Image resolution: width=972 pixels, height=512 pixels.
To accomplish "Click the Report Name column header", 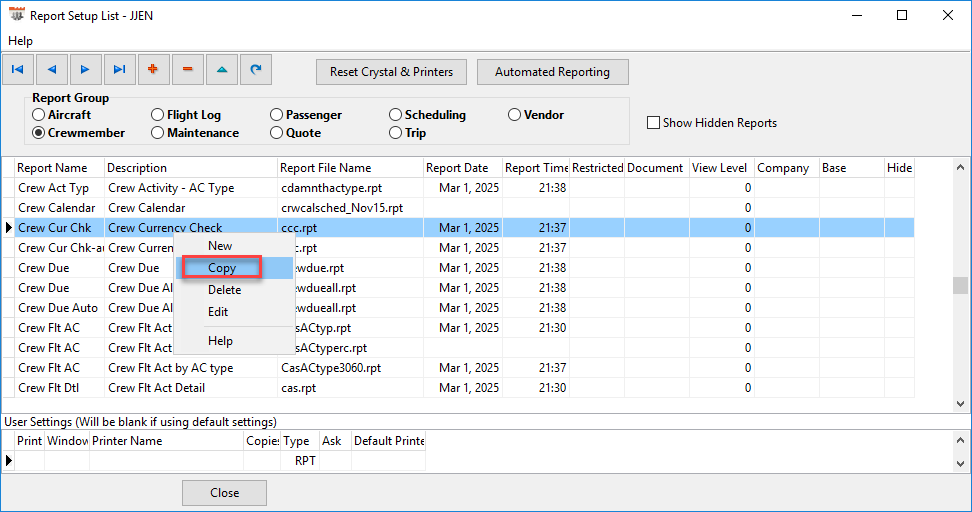I will point(60,168).
